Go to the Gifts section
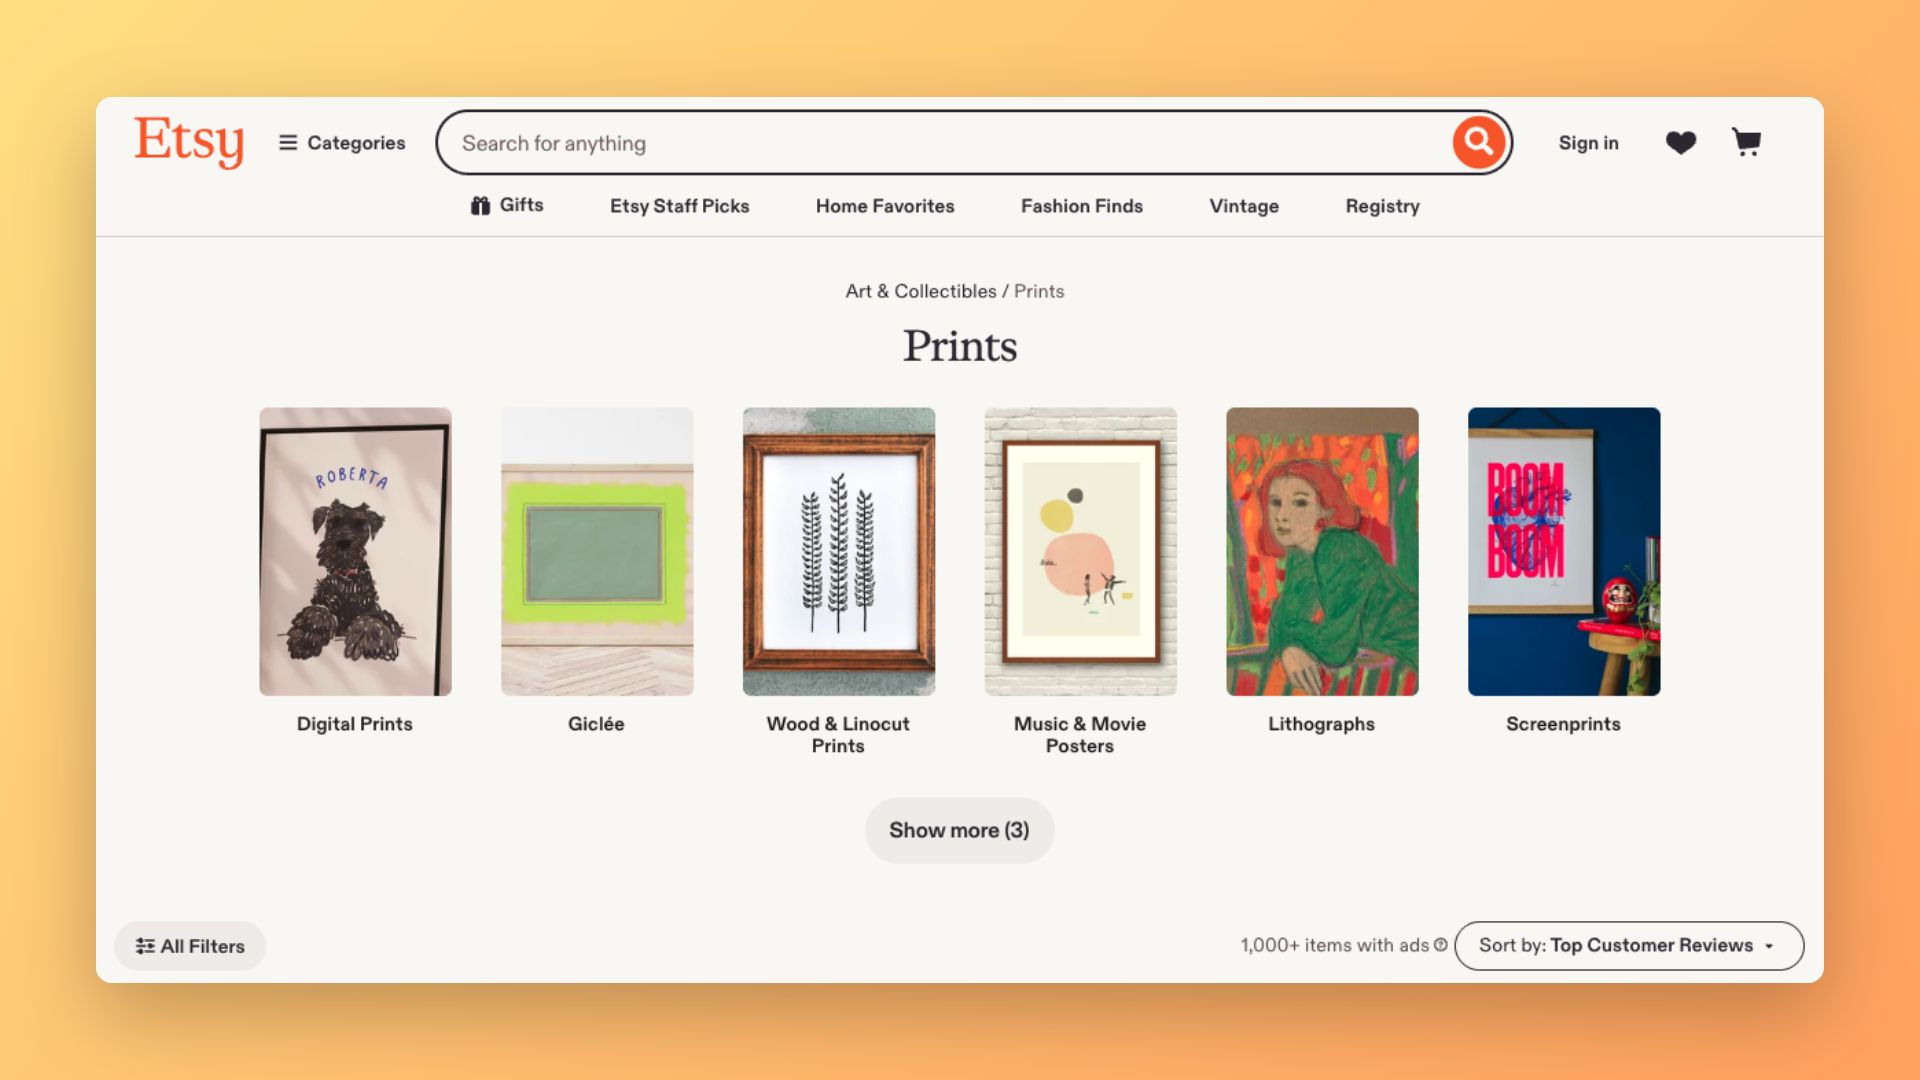This screenshot has height=1080, width=1920. [x=507, y=205]
